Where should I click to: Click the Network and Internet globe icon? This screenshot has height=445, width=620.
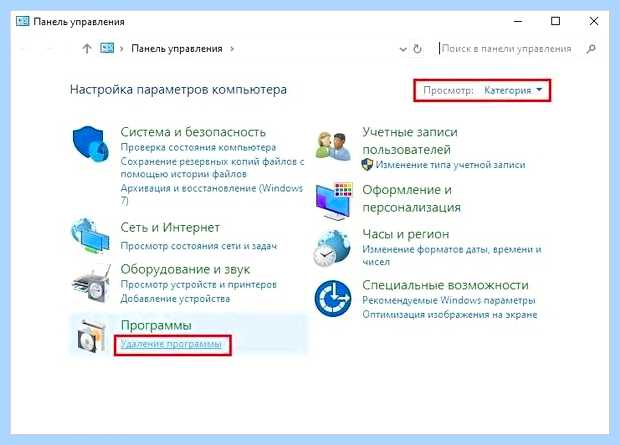[91, 236]
